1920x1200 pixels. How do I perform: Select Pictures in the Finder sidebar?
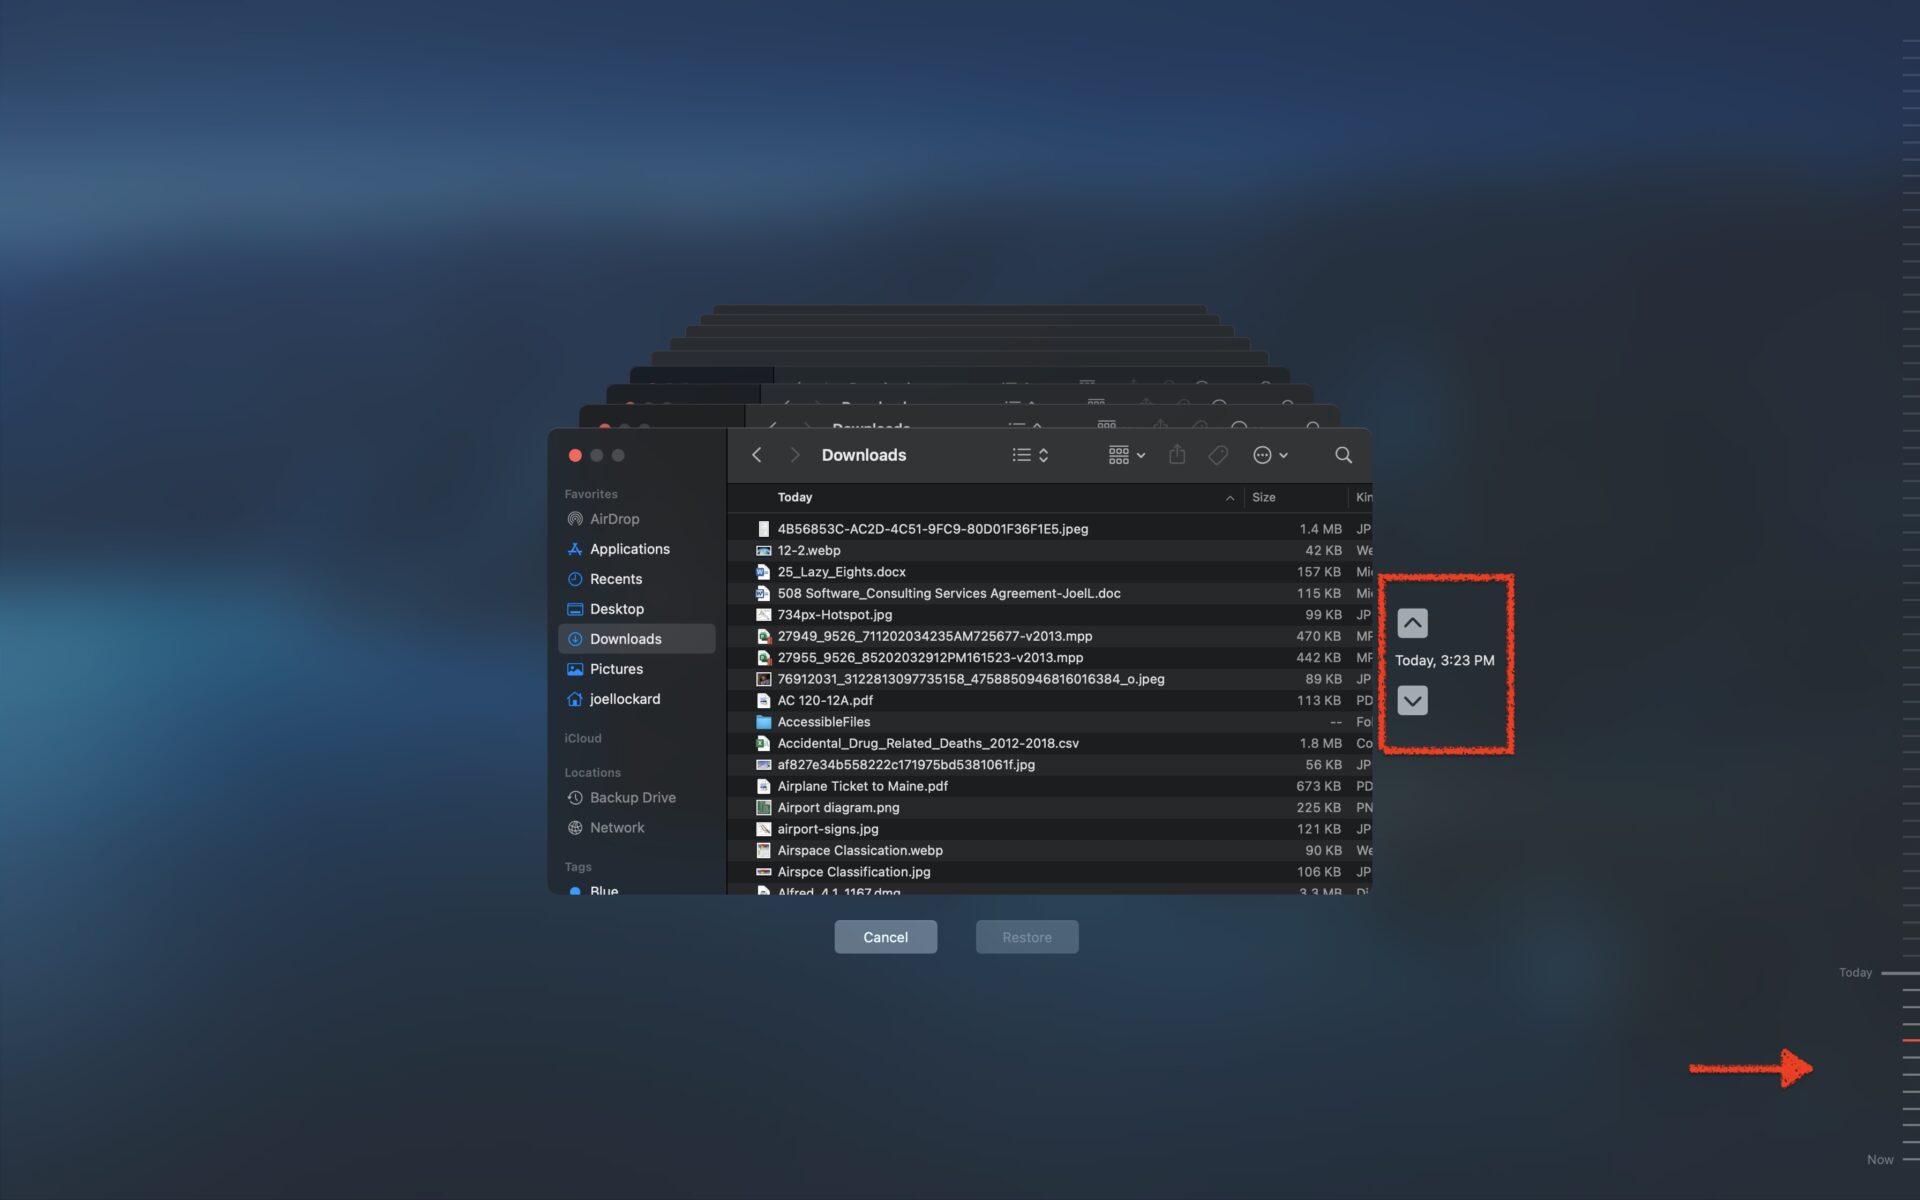[x=617, y=668]
